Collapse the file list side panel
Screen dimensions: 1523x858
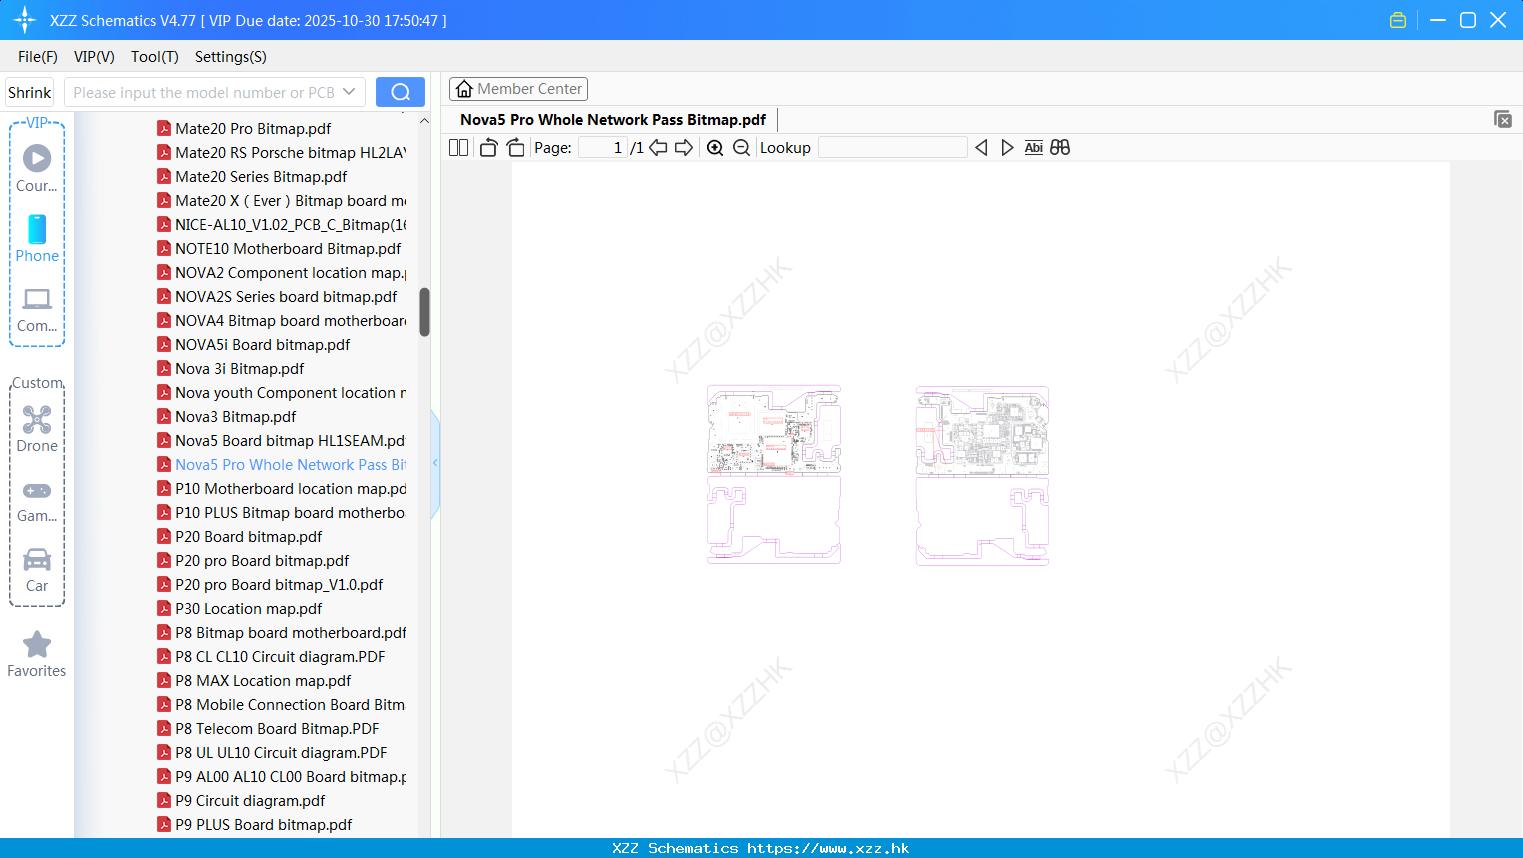click(x=435, y=463)
